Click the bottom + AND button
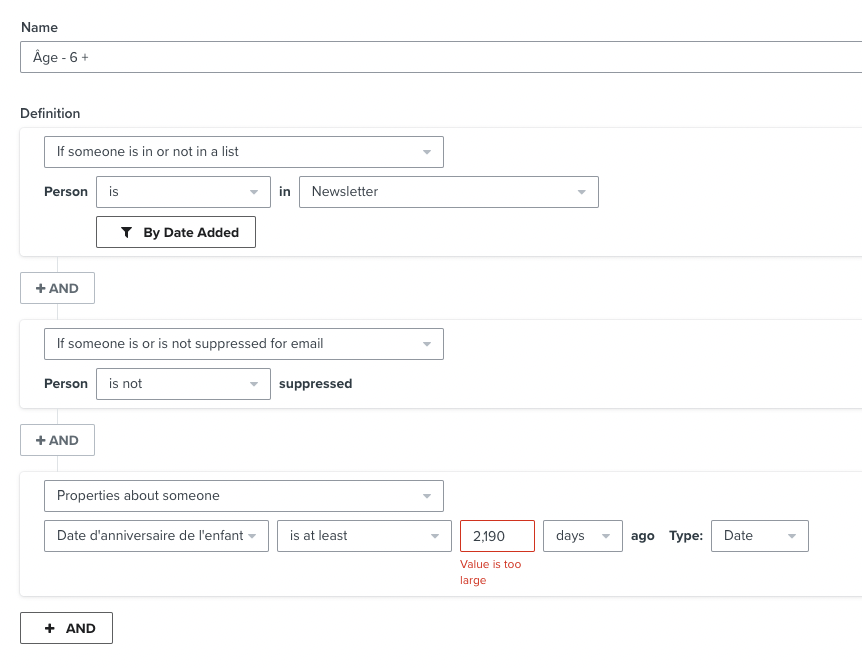 [x=67, y=628]
